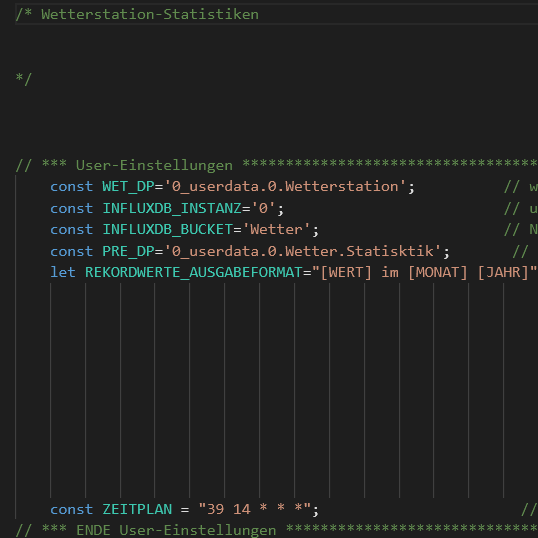Click the '0_userdata.0.Wetterstation' string value
Screen dimensions: 538x538
click(285, 187)
